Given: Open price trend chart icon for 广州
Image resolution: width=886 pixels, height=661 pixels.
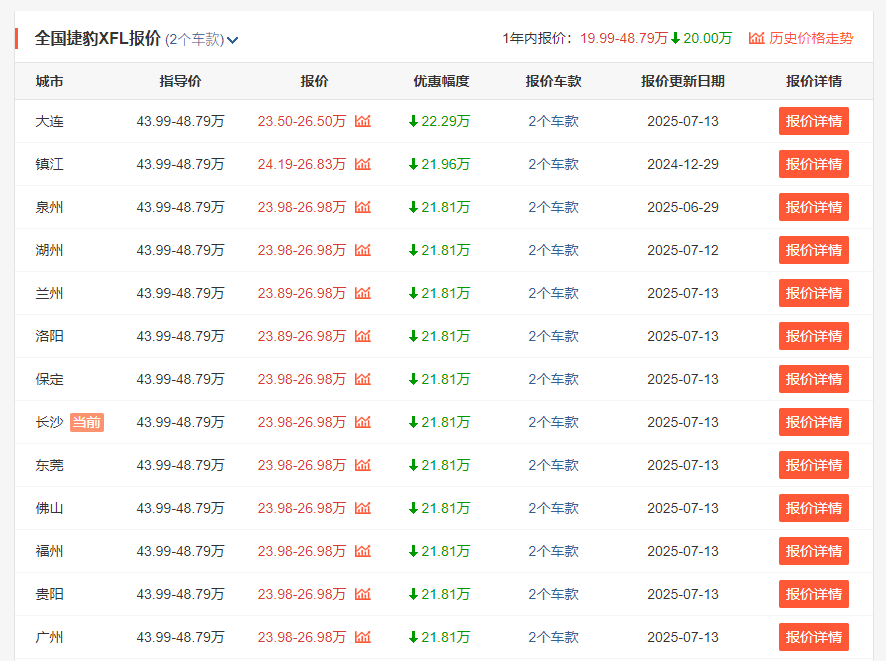Looking at the screenshot, I should pyautogui.click(x=363, y=636).
